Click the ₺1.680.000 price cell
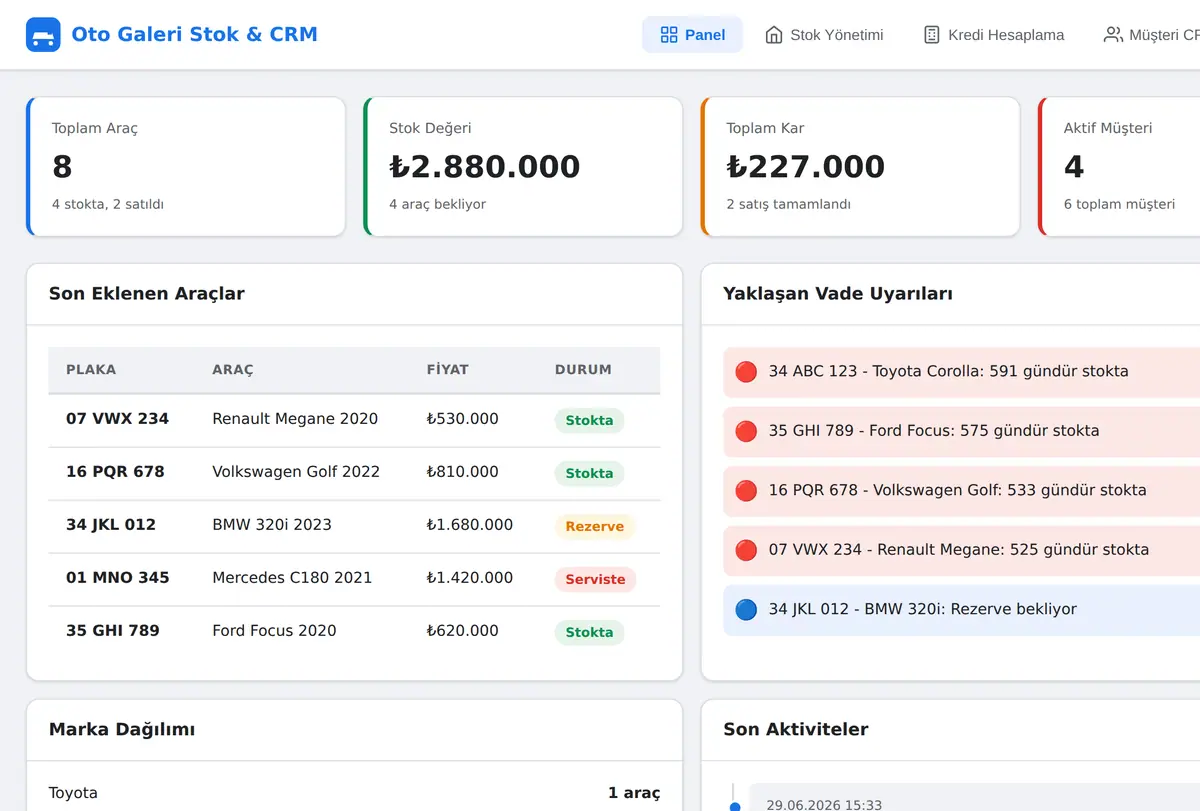Image resolution: width=1200 pixels, height=811 pixels. coord(470,525)
